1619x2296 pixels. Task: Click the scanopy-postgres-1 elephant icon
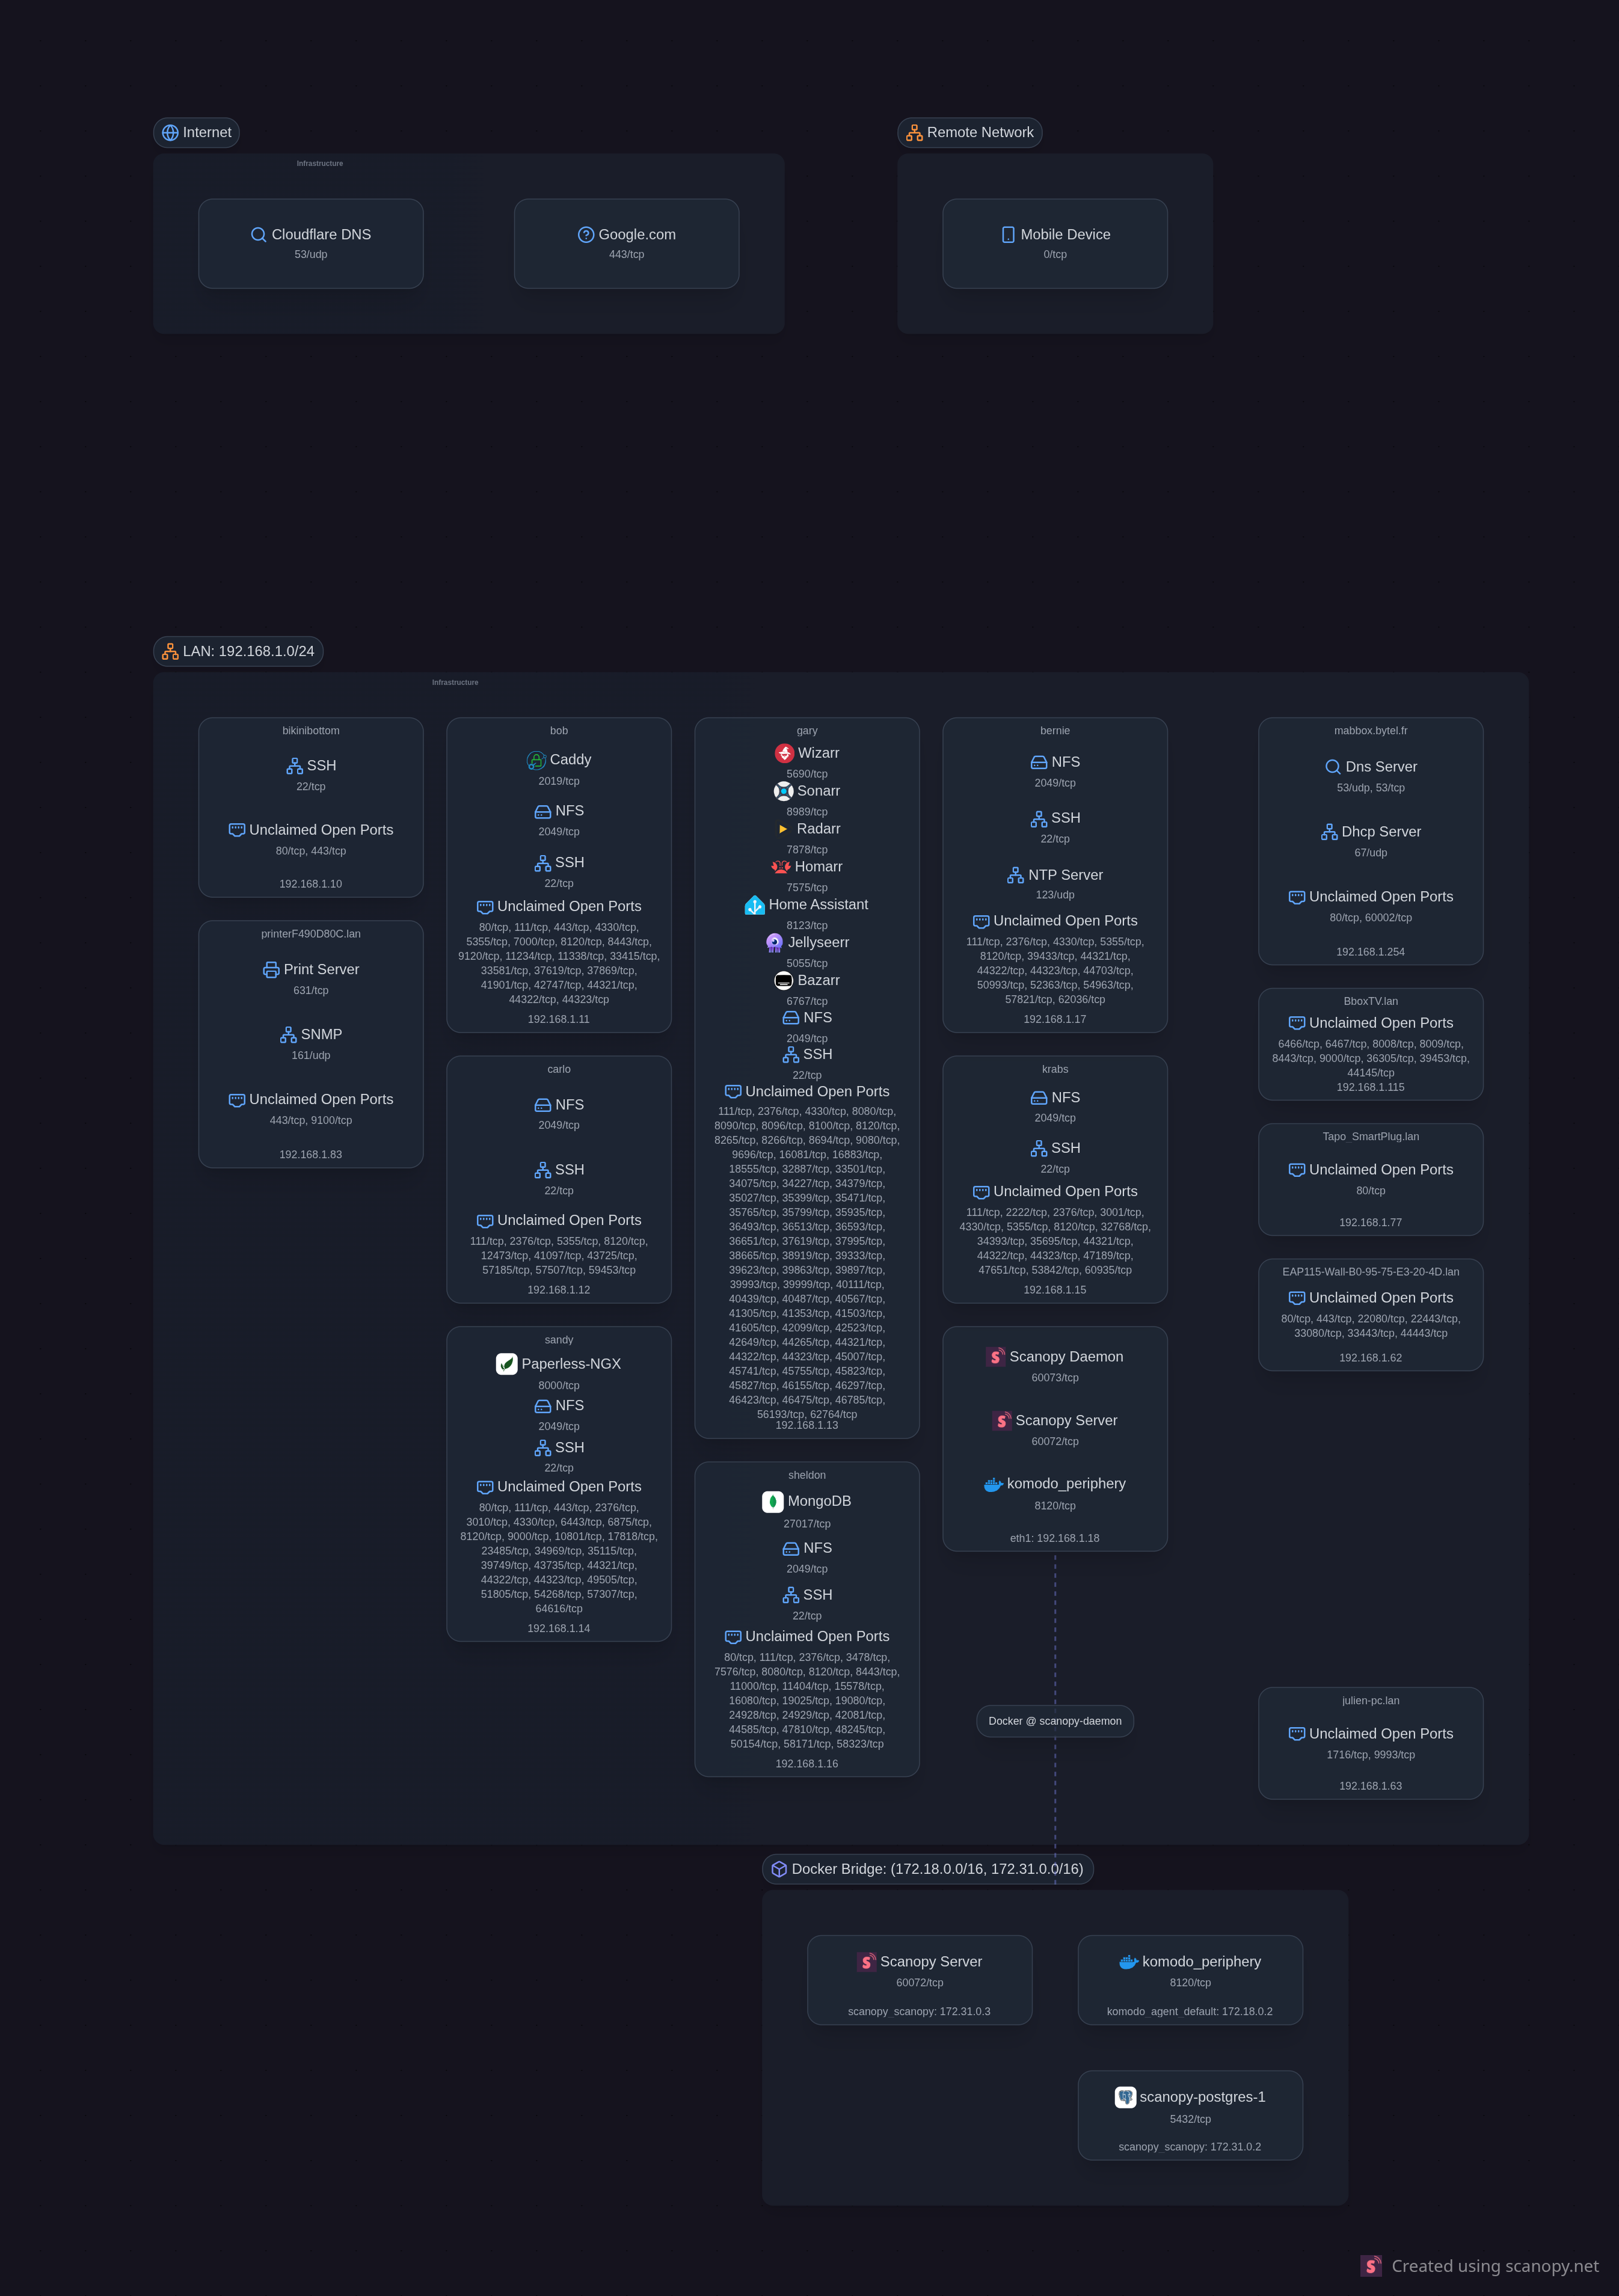click(1125, 2097)
